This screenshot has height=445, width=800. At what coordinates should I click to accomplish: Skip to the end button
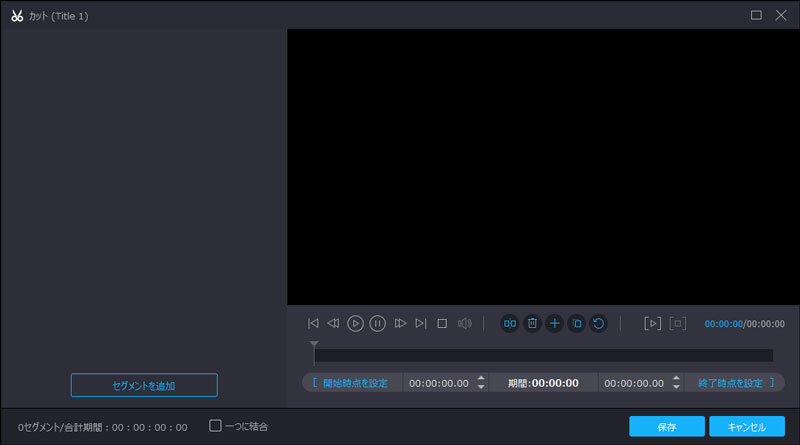(x=420, y=324)
